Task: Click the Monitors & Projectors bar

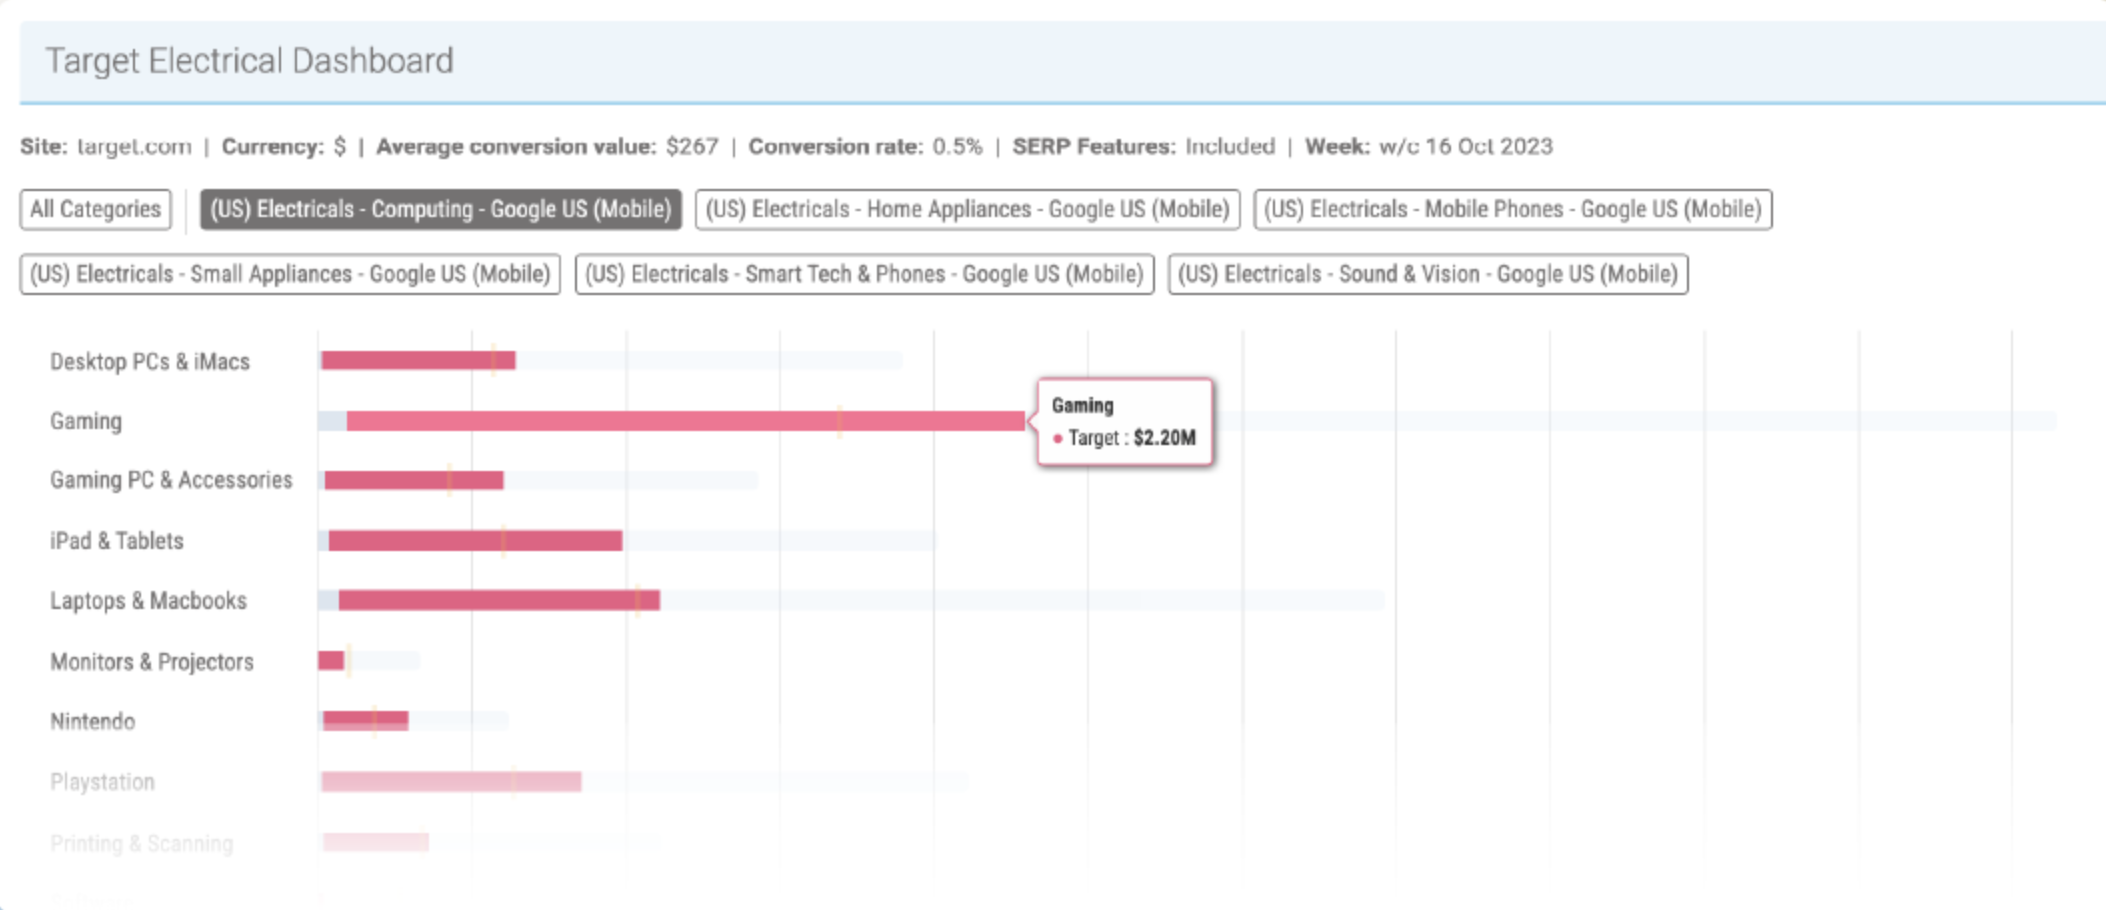Action: [331, 660]
